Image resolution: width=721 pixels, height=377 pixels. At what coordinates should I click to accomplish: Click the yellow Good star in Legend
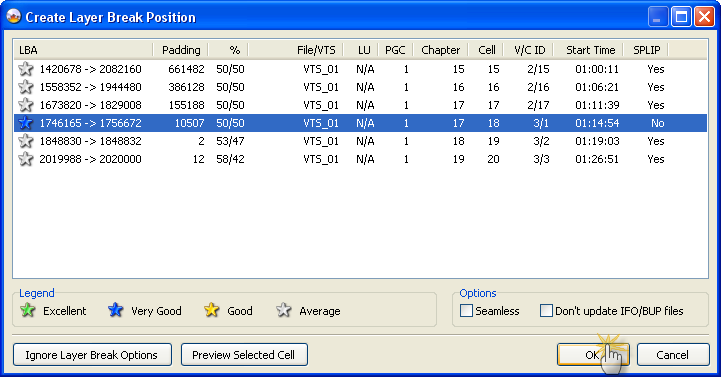pos(211,310)
